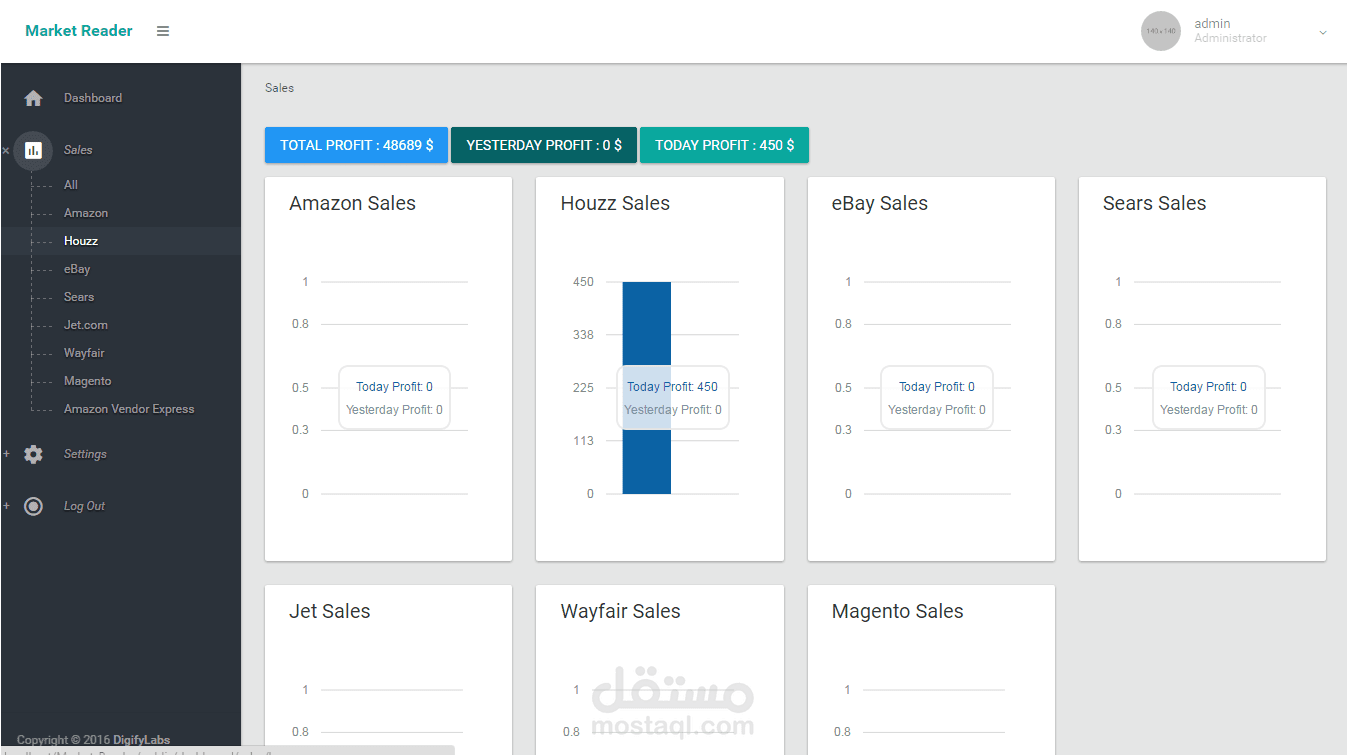Click the Settings gear icon
This screenshot has height=755, width=1347.
tap(33, 454)
